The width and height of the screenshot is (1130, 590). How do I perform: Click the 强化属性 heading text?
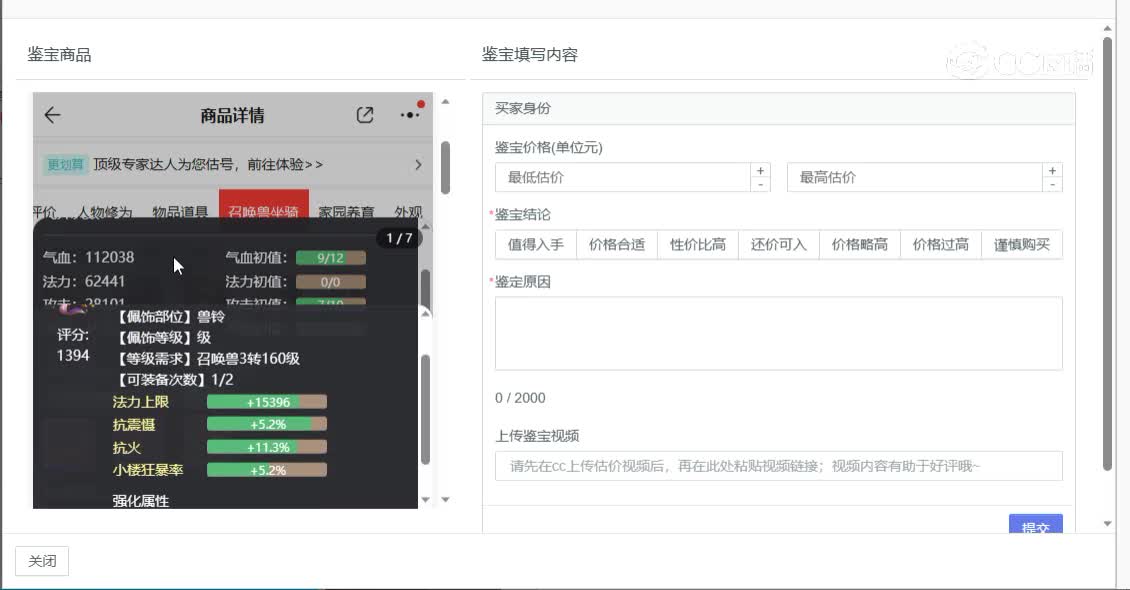[x=141, y=501]
